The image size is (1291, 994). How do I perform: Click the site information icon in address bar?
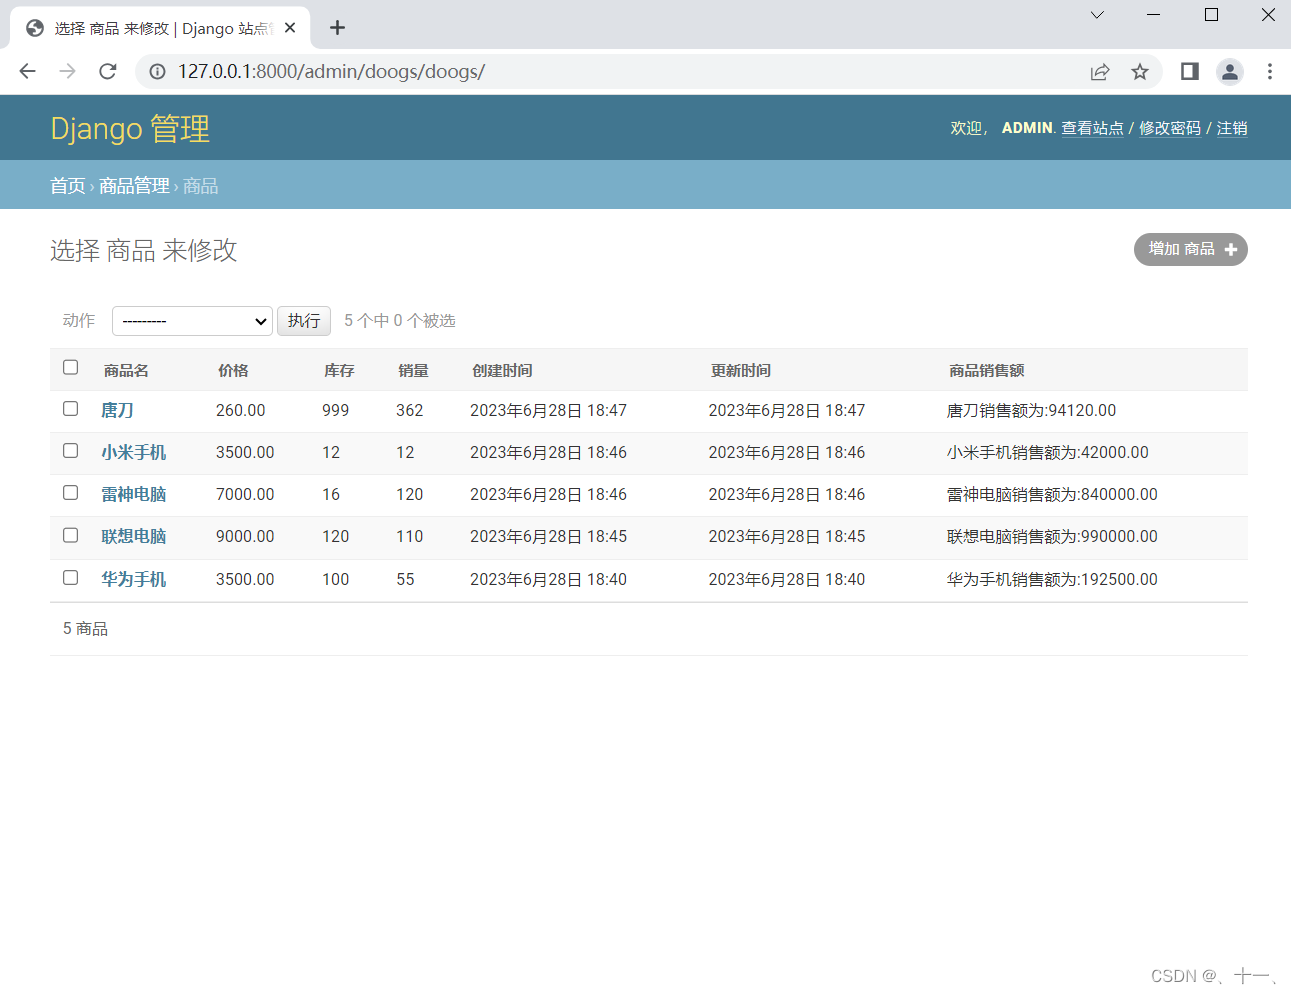[x=157, y=71]
